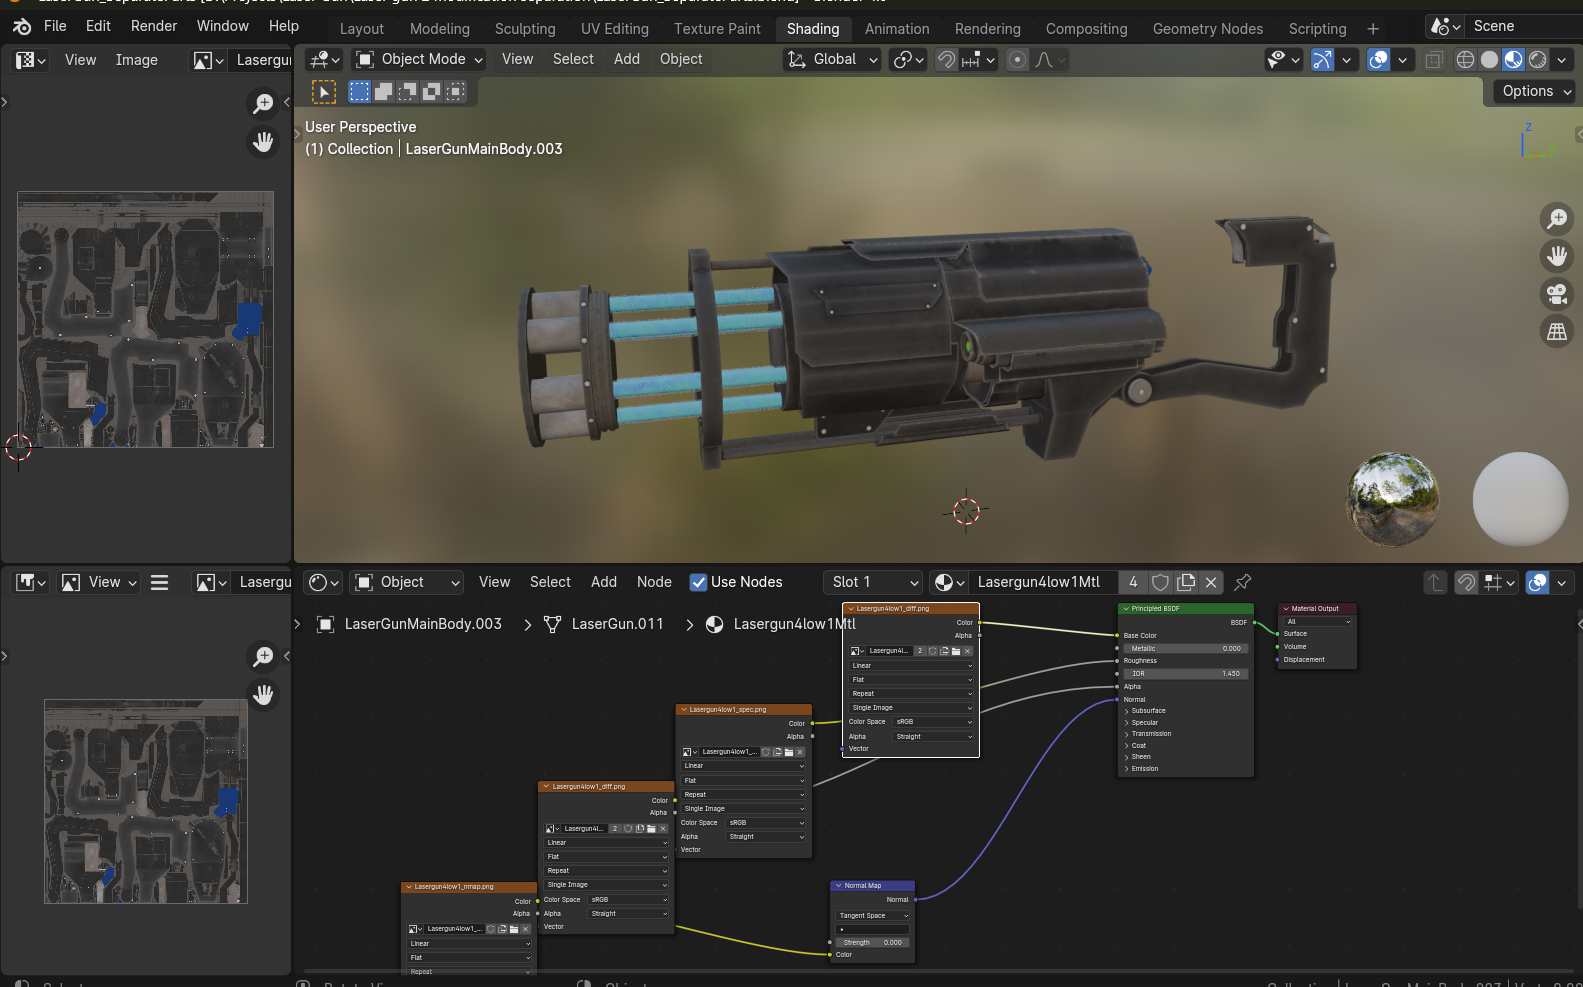Click Image menu in upper image editor
Viewport: 1583px width, 987px height.
136,60
